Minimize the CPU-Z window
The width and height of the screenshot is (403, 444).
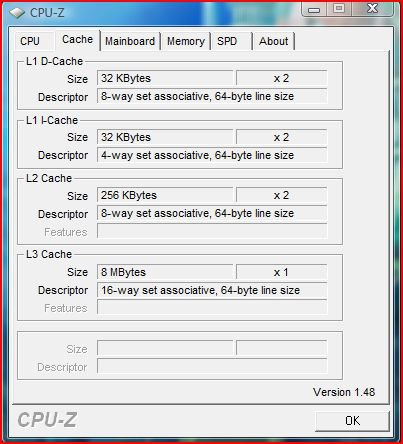(314, 10)
